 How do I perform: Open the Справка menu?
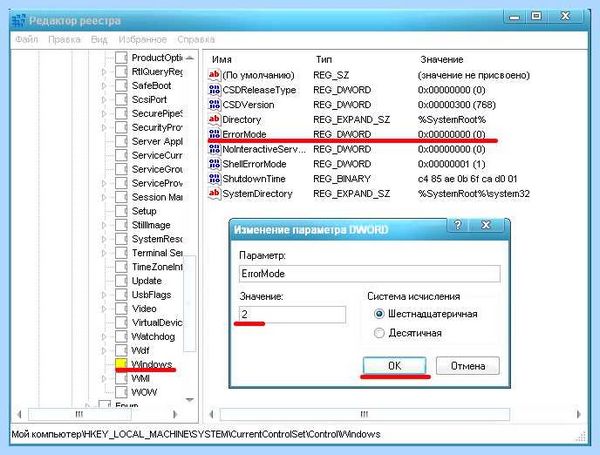click(196, 39)
